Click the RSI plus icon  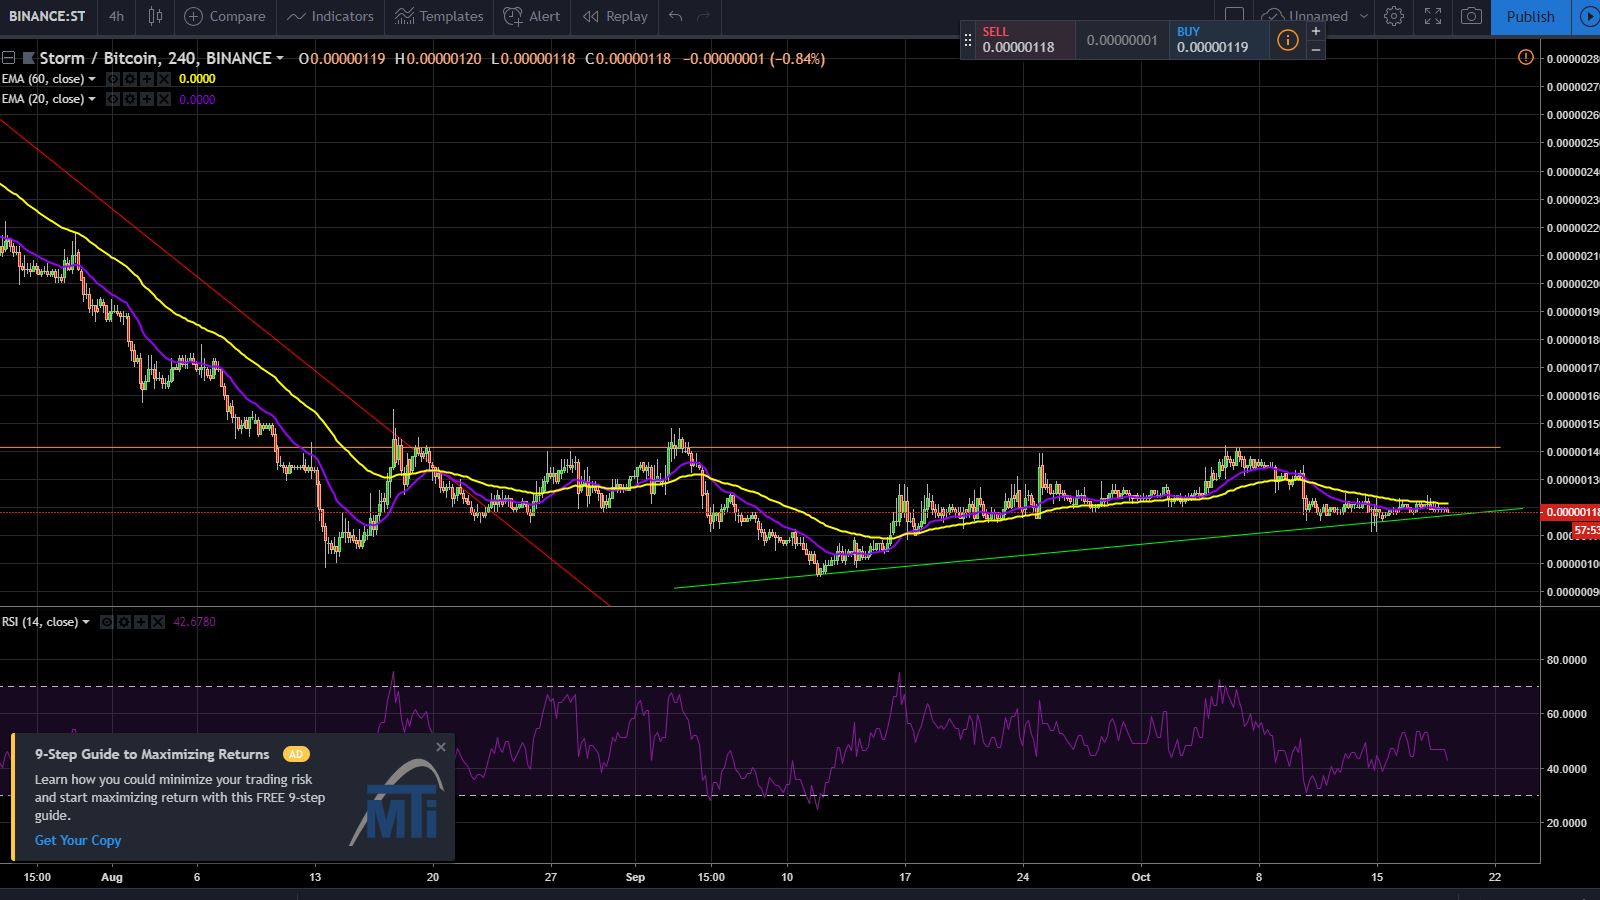[141, 622]
